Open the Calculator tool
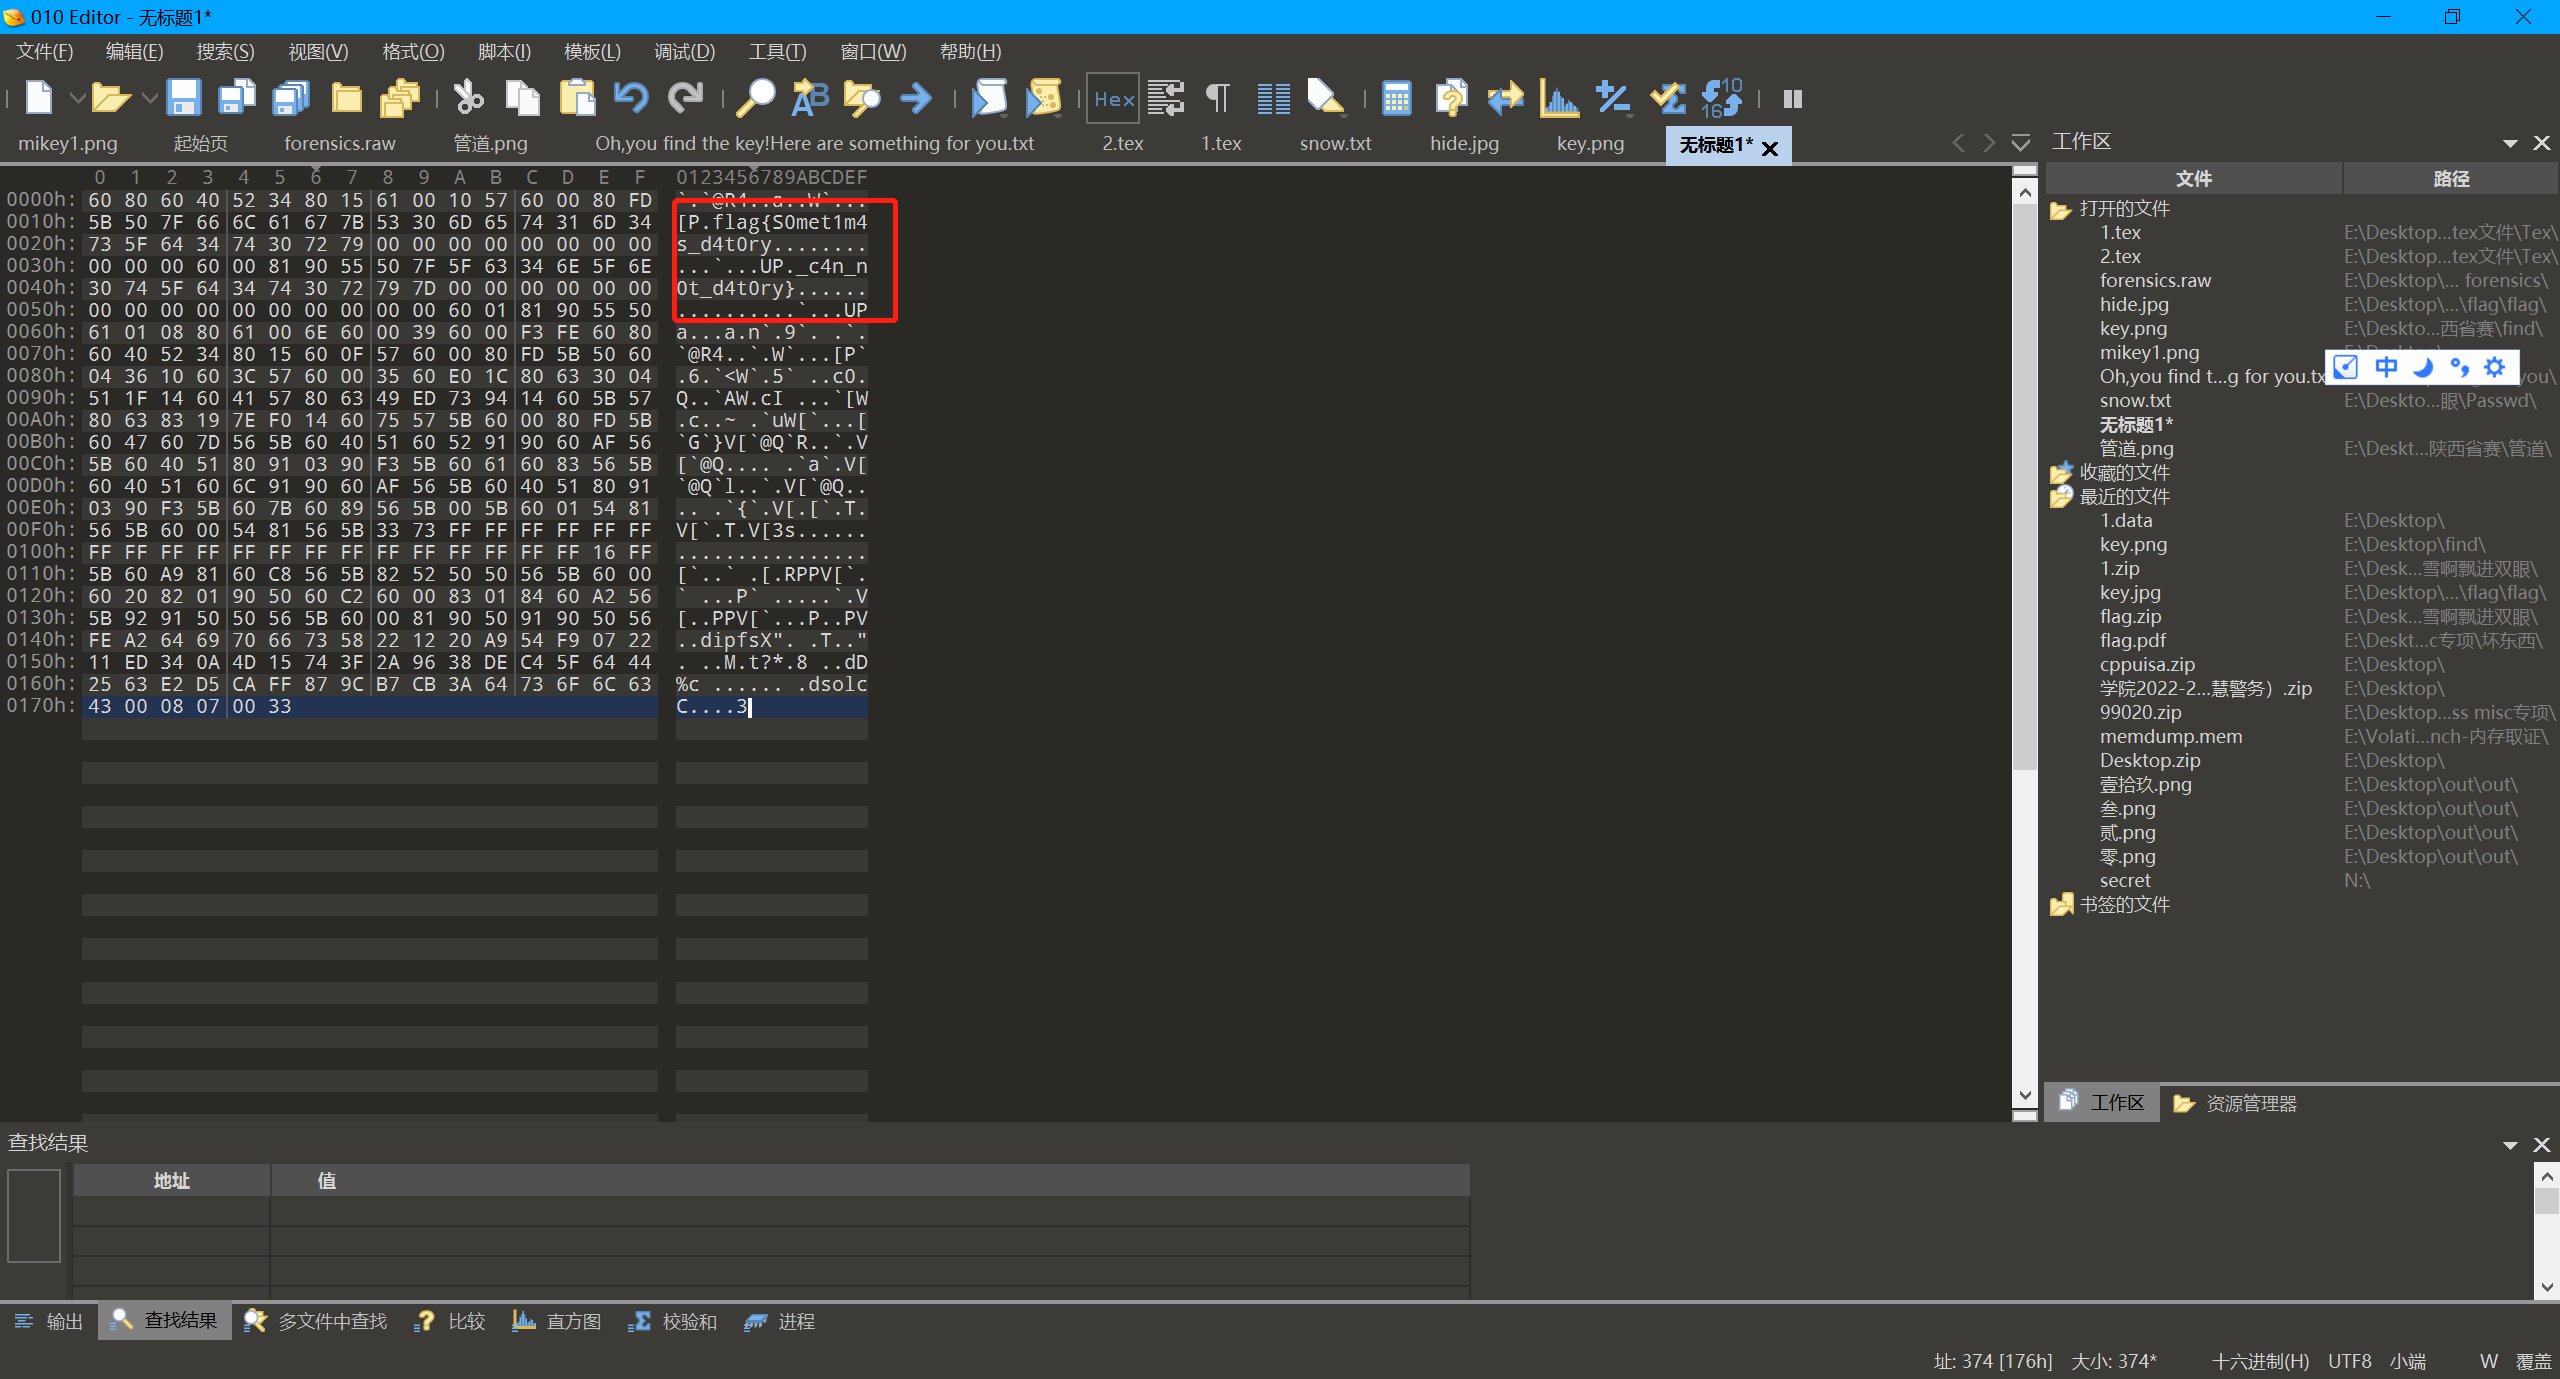Image resolution: width=2560 pixels, height=1379 pixels. [1396, 98]
